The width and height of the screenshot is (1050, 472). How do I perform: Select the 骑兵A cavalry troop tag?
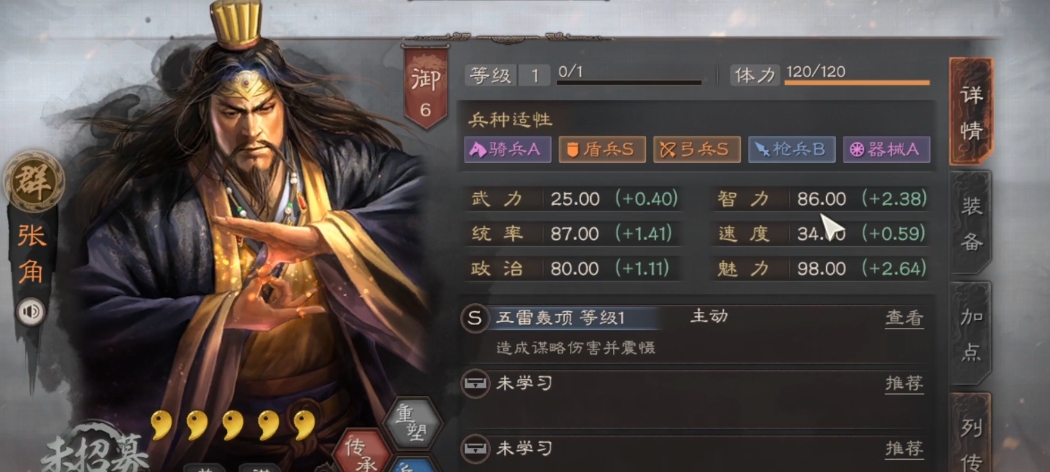coord(508,149)
